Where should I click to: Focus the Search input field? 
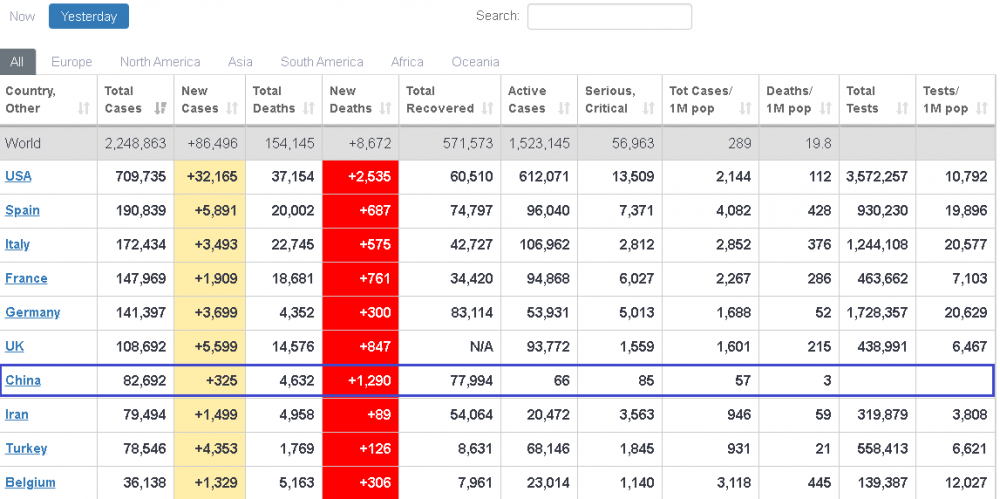pyautogui.click(x=609, y=17)
